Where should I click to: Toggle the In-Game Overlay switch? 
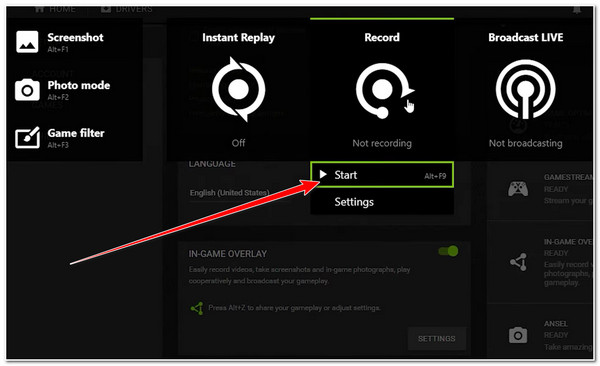448,251
